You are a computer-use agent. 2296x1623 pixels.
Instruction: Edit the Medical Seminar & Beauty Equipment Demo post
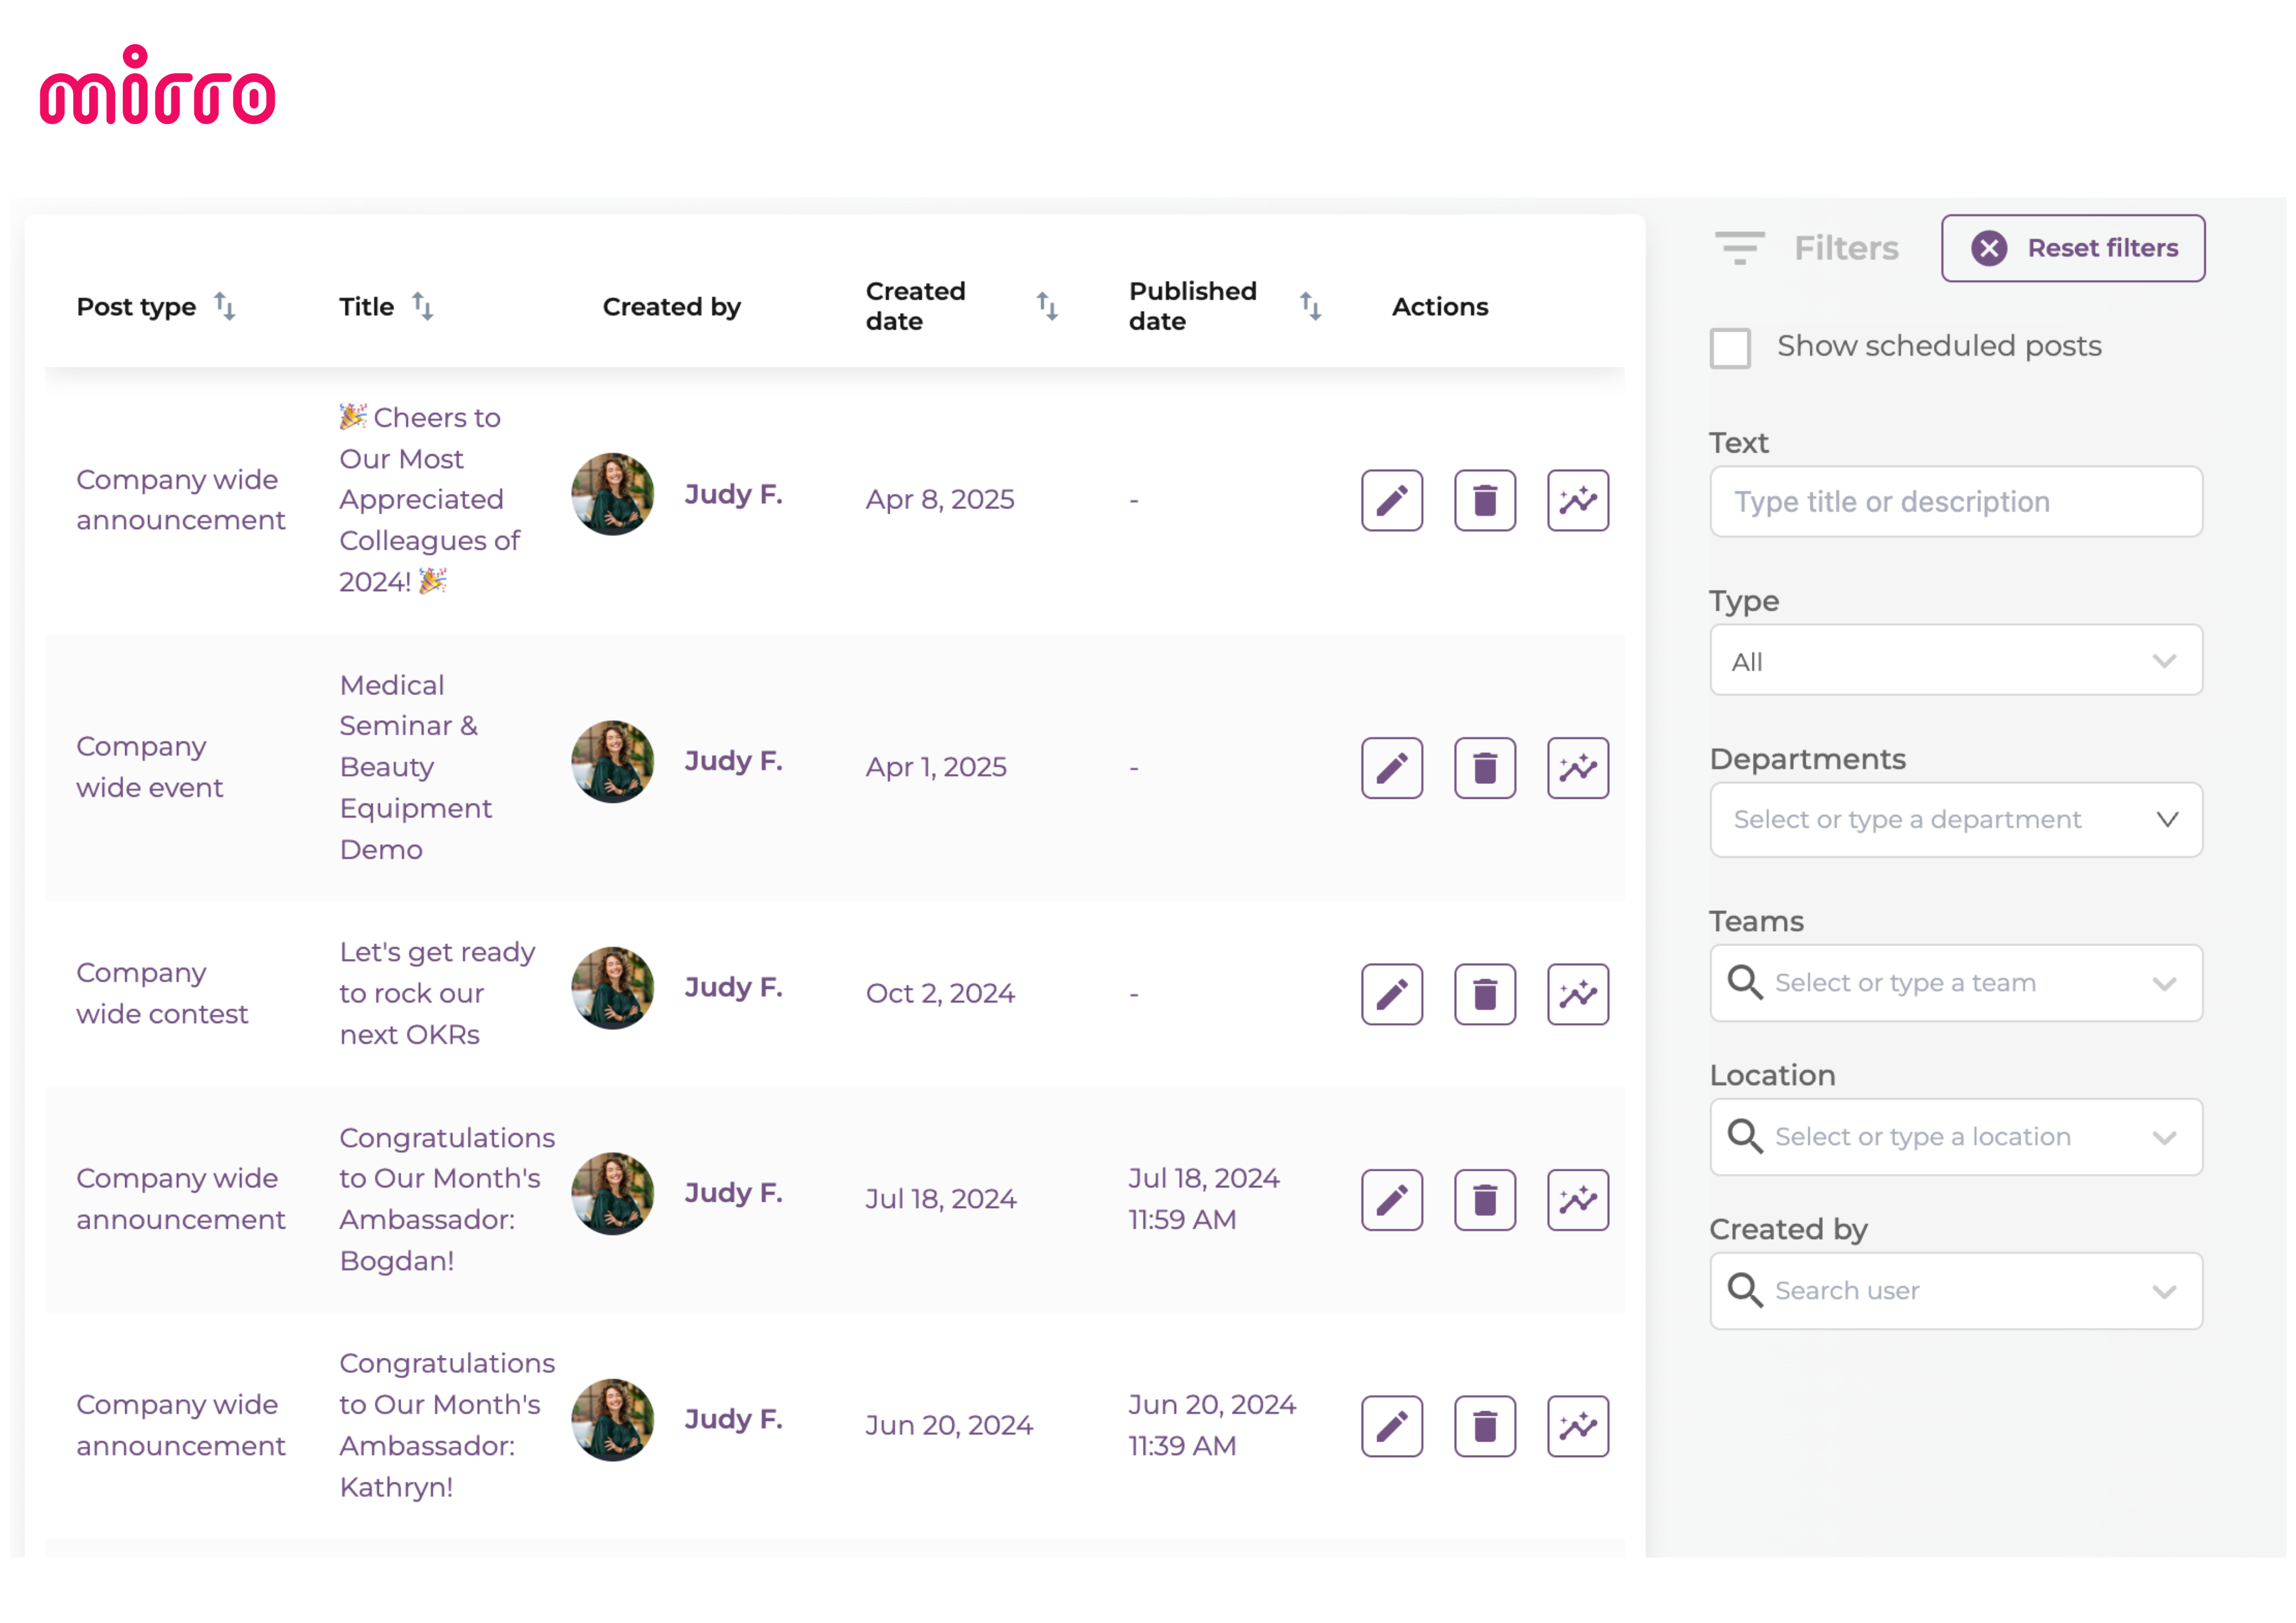coord(1391,768)
